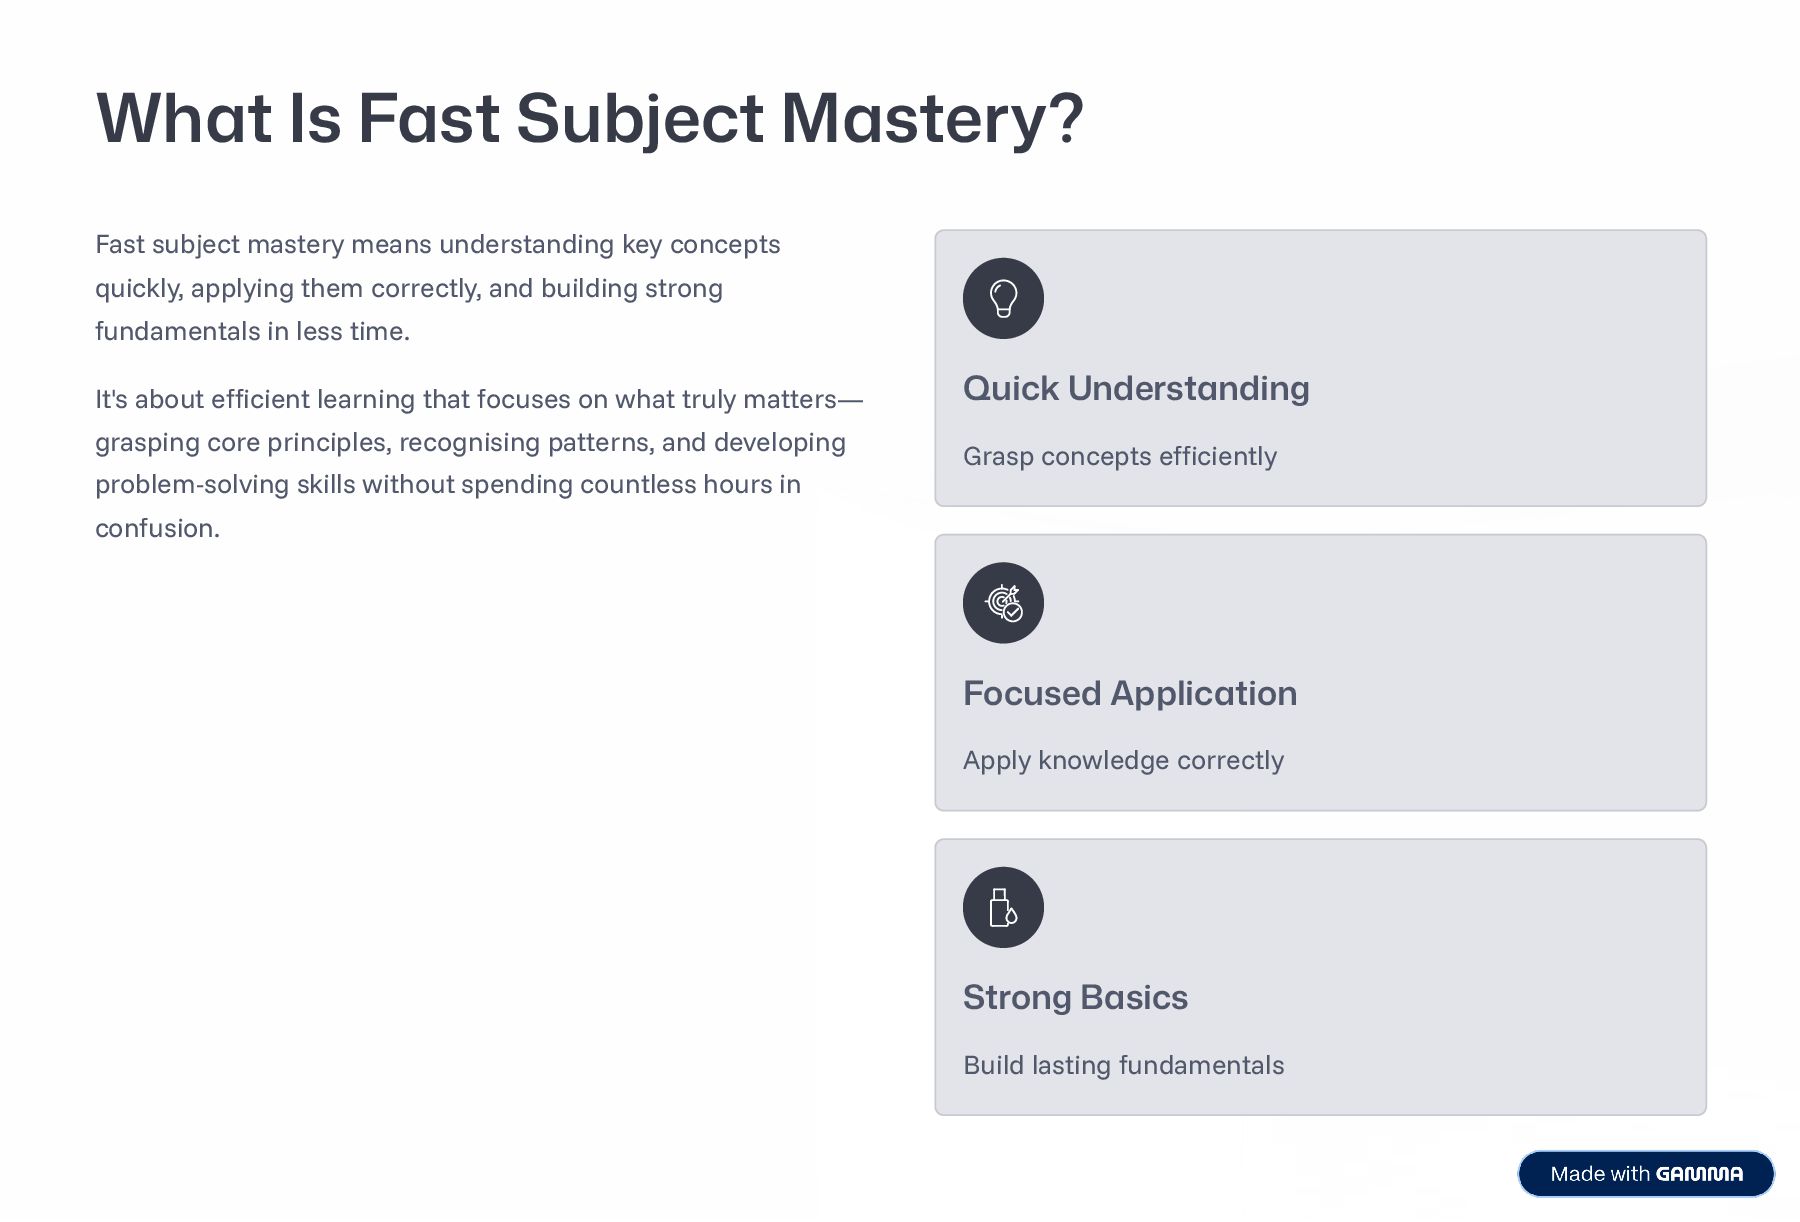Select the Strong Basics heading
This screenshot has height=1222, width=1800.
point(1075,997)
